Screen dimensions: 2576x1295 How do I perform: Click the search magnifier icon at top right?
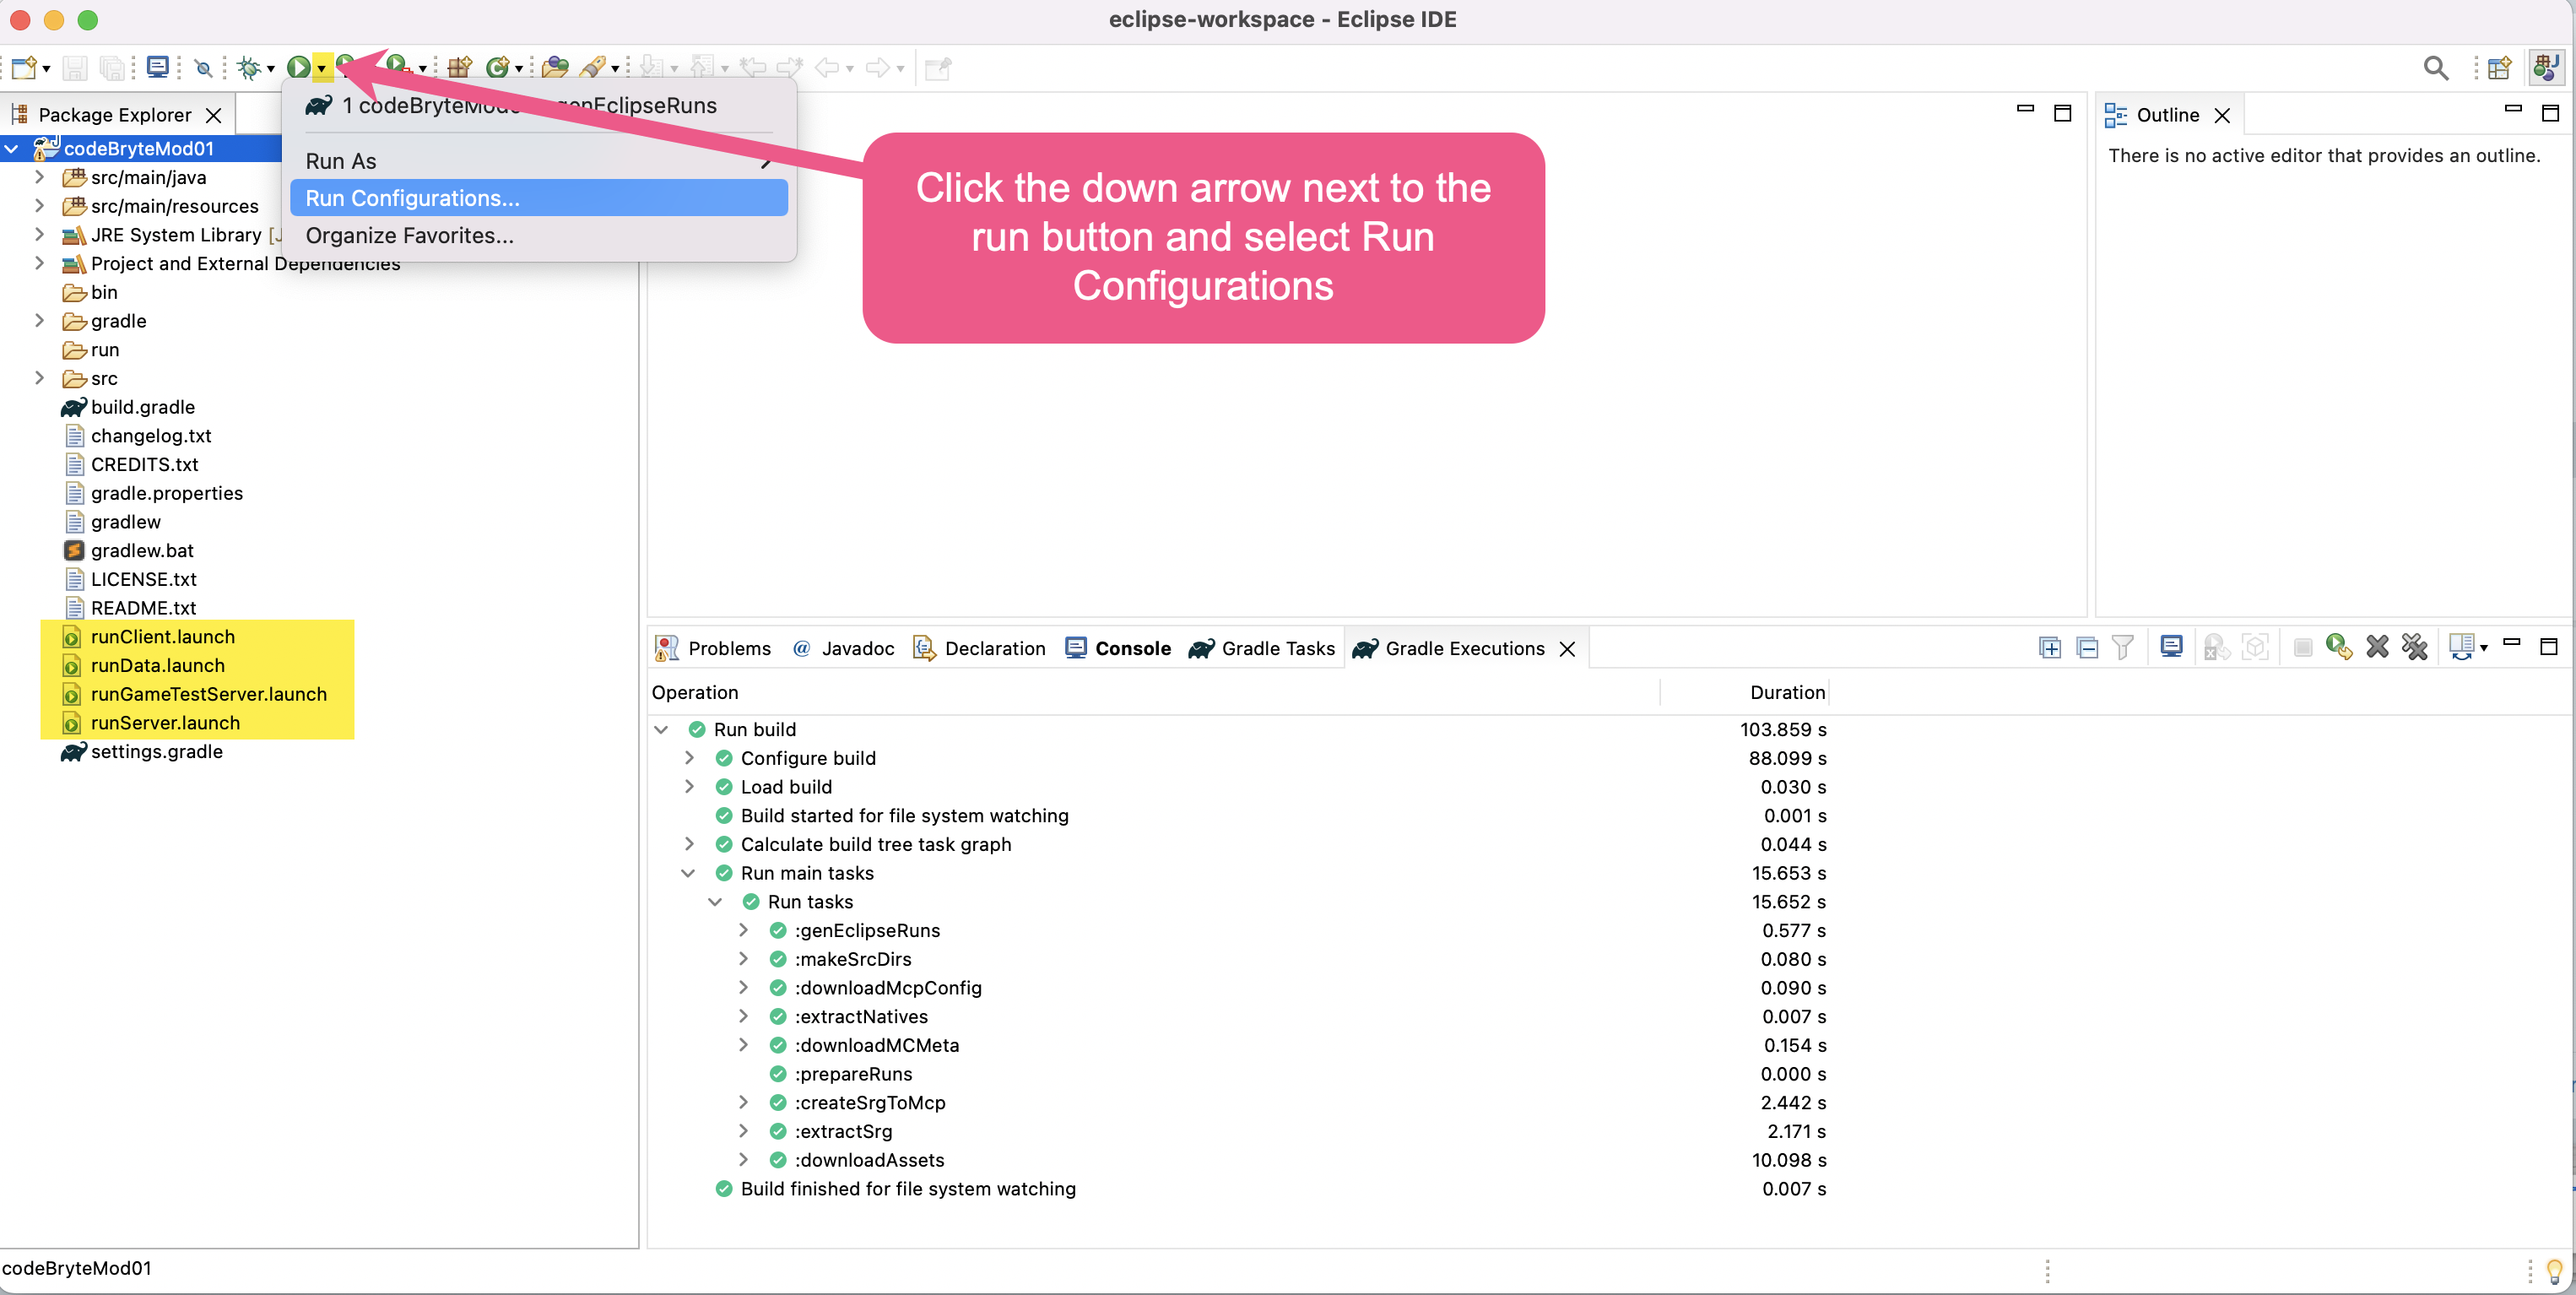point(2435,68)
